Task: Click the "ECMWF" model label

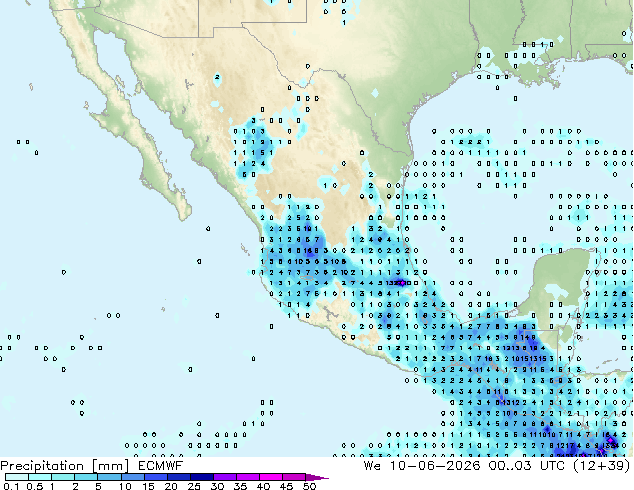Action: [x=160, y=466]
